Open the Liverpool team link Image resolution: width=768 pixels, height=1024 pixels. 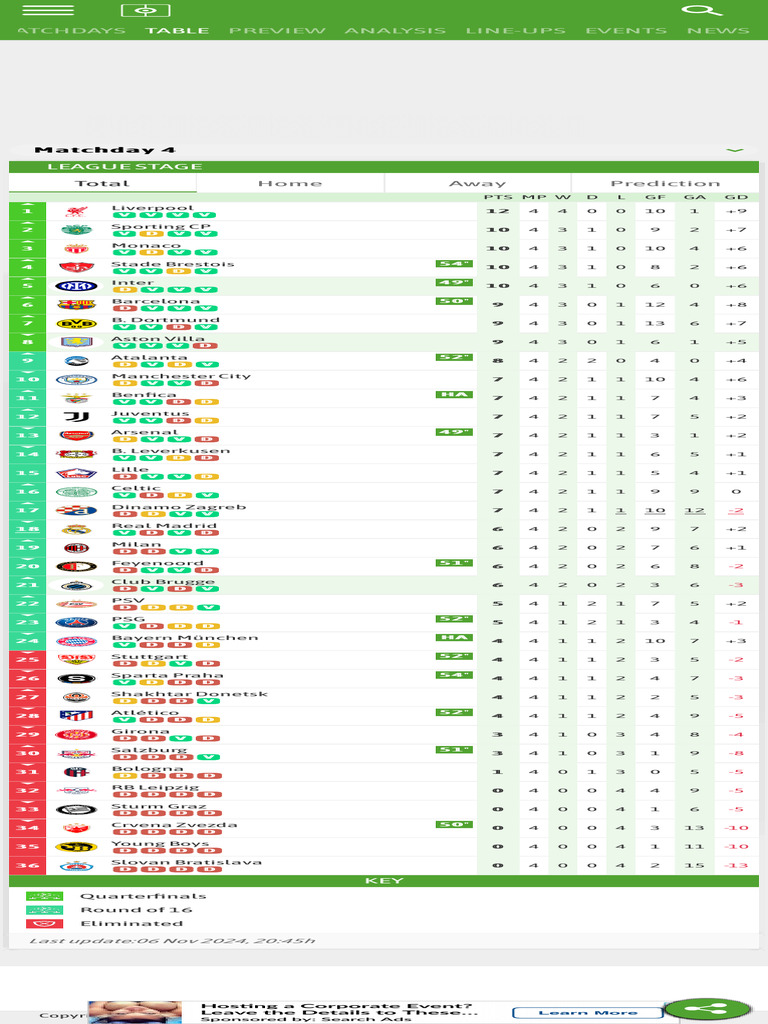click(x=153, y=208)
